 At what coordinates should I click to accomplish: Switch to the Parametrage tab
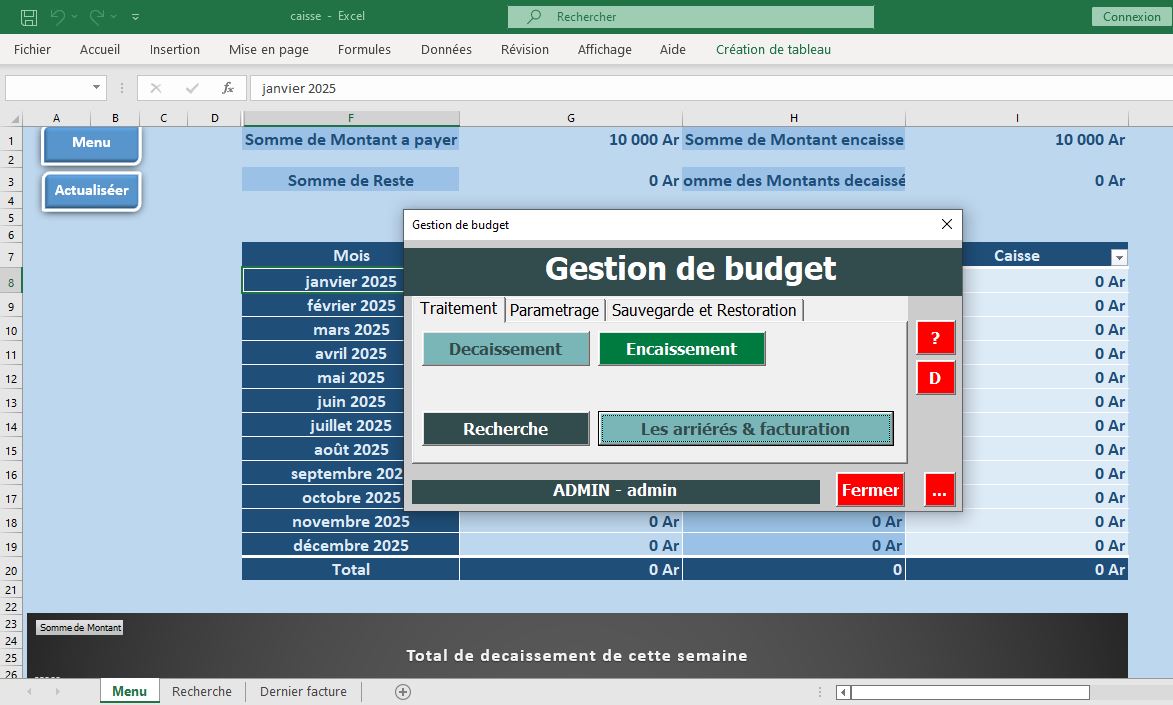(554, 310)
